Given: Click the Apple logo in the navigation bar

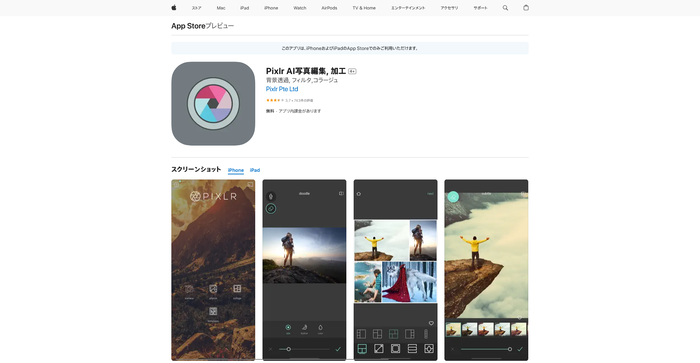Looking at the screenshot, I should coord(174,8).
